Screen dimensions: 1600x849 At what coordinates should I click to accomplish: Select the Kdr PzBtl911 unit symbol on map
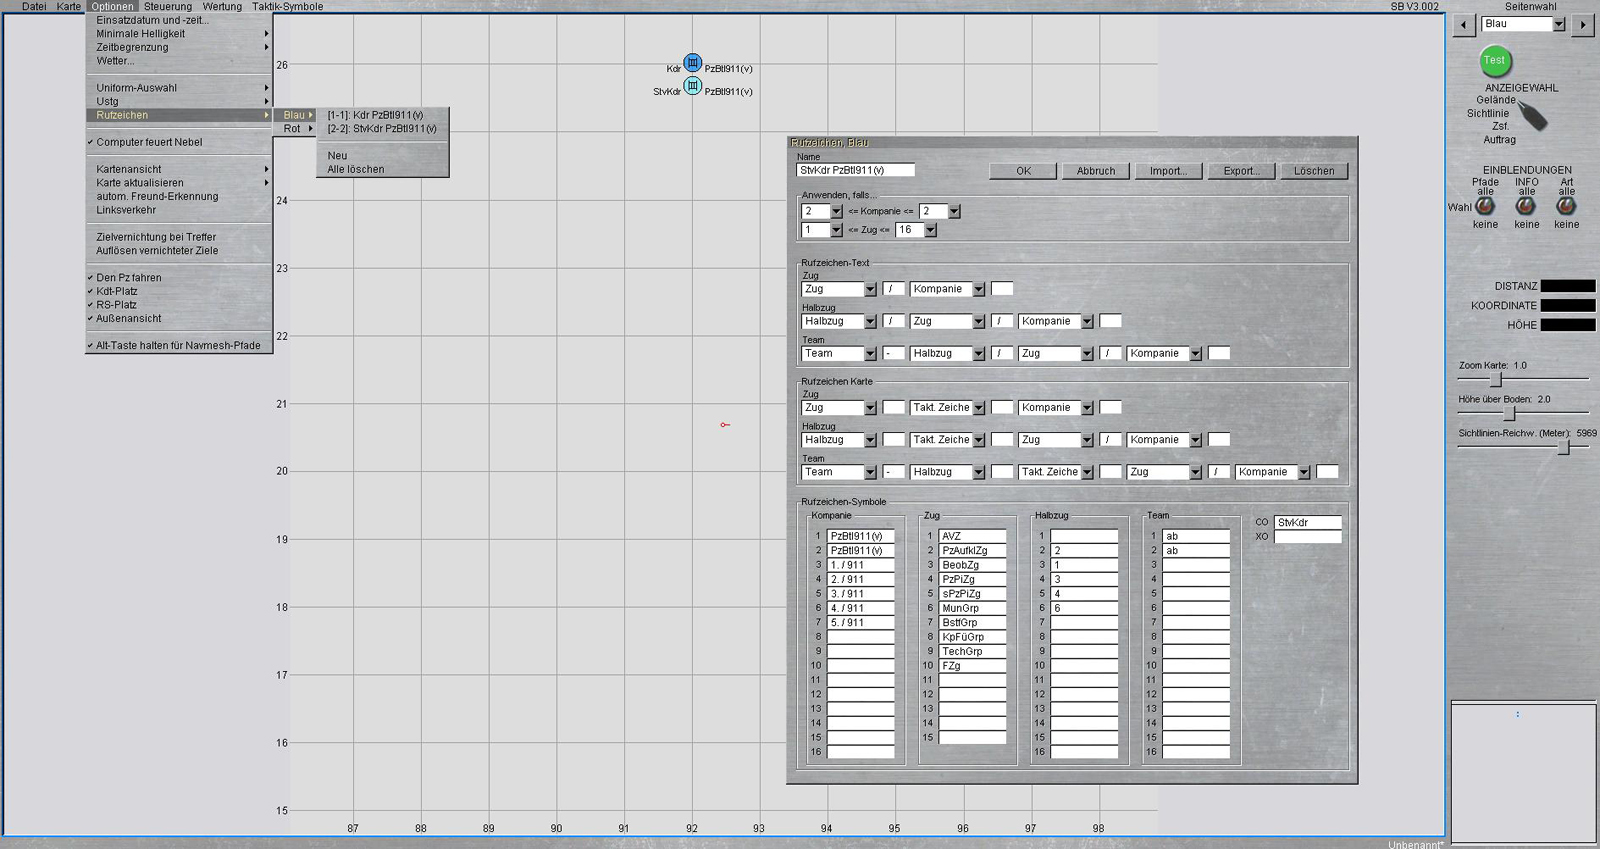click(692, 63)
